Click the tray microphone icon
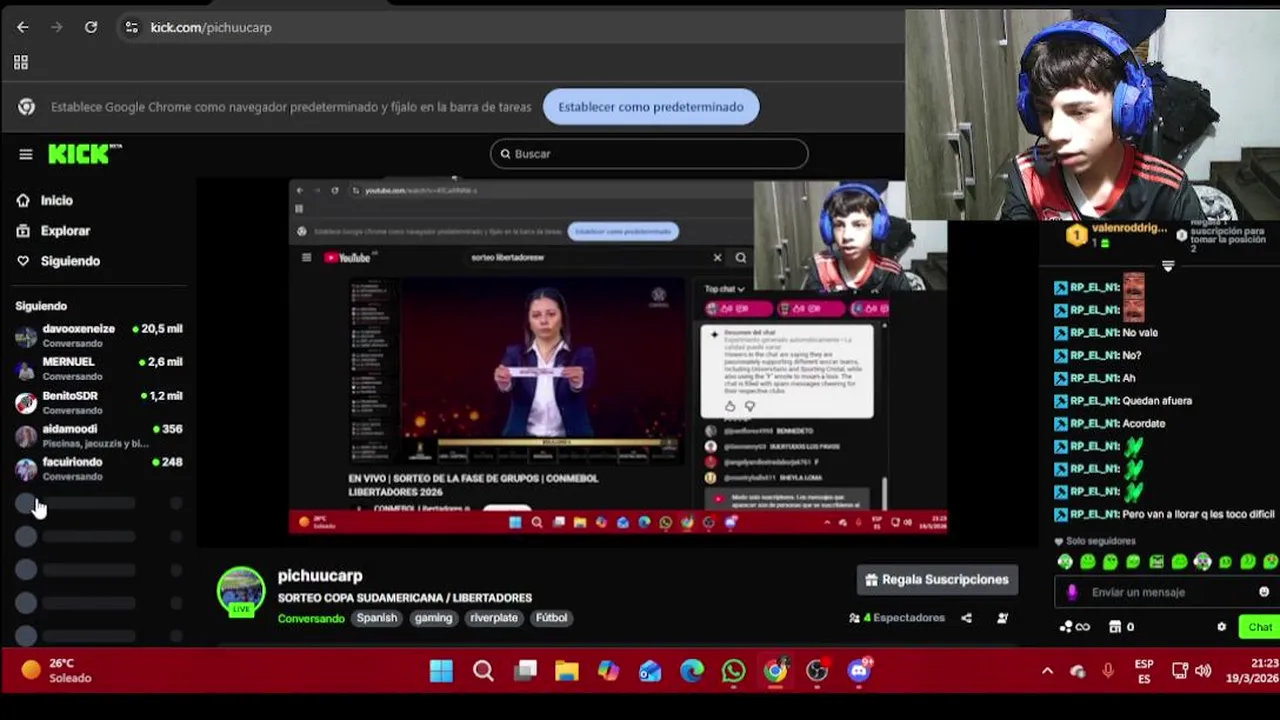The width and height of the screenshot is (1280, 720). 1108,671
